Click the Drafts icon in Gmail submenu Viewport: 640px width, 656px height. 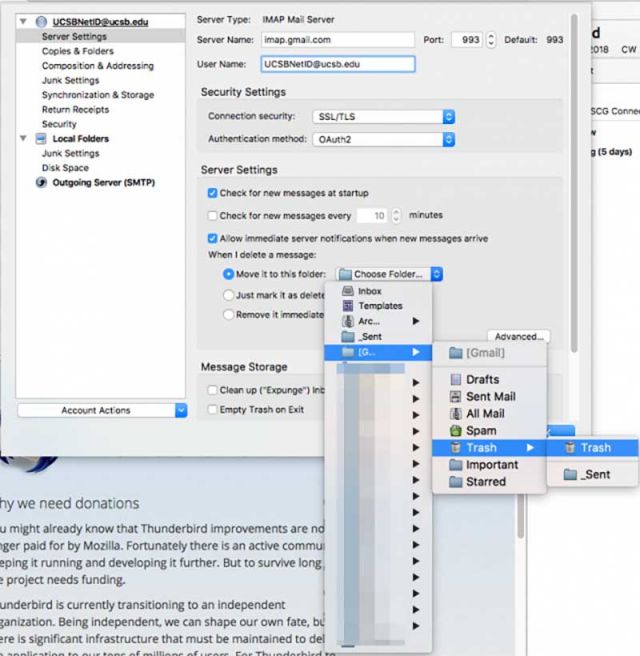tap(456, 379)
